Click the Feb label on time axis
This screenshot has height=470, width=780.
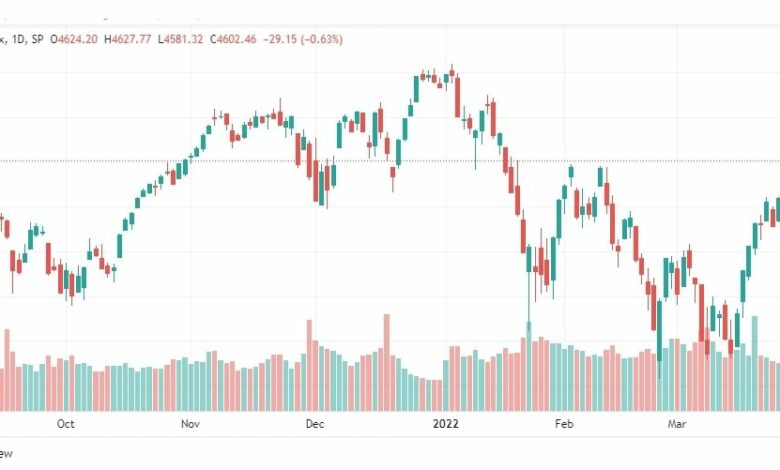[x=564, y=424]
